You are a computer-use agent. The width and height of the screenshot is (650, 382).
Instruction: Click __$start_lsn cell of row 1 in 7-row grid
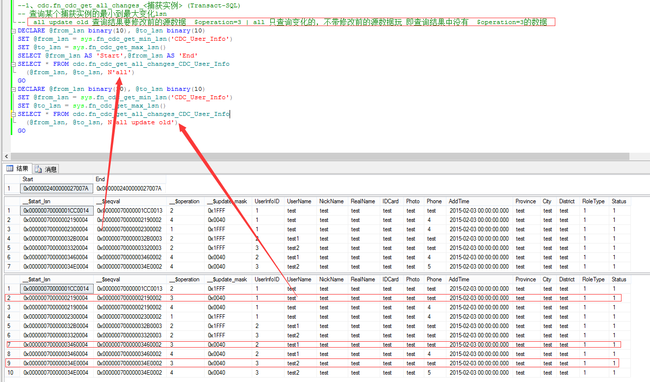tap(57, 210)
